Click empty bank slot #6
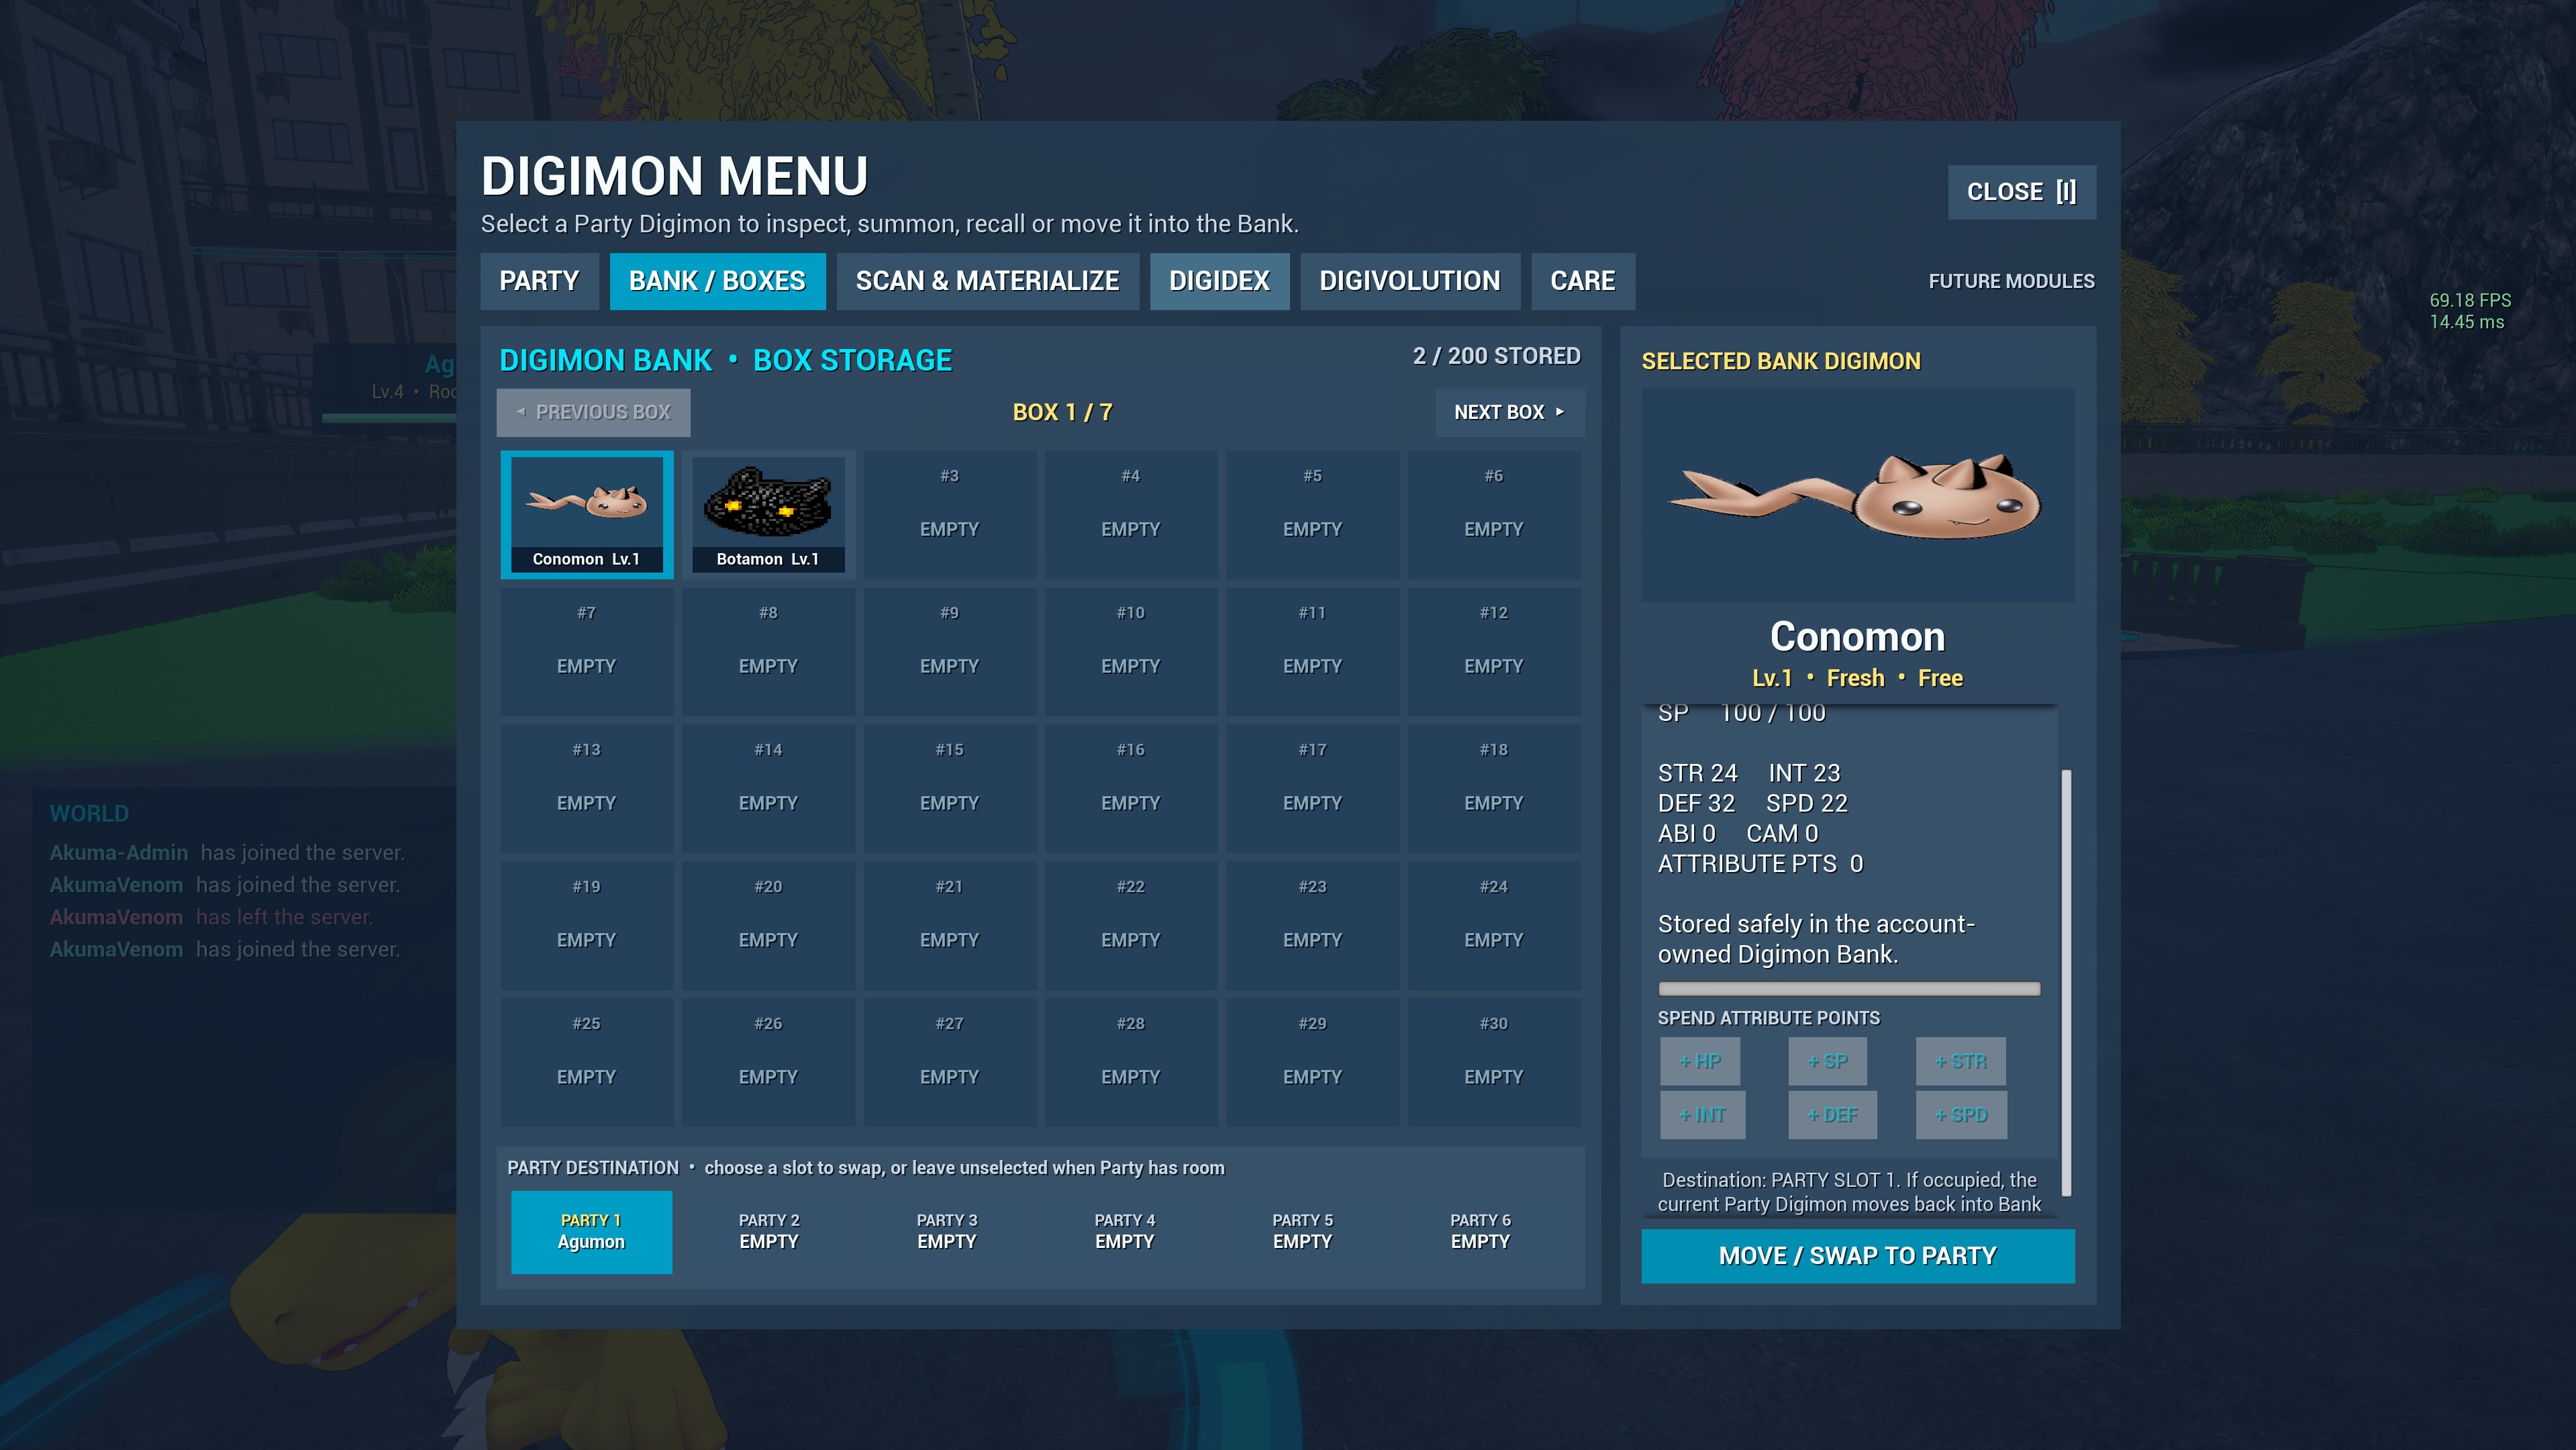Viewport: 2576px width, 1450px height. 1494,514
